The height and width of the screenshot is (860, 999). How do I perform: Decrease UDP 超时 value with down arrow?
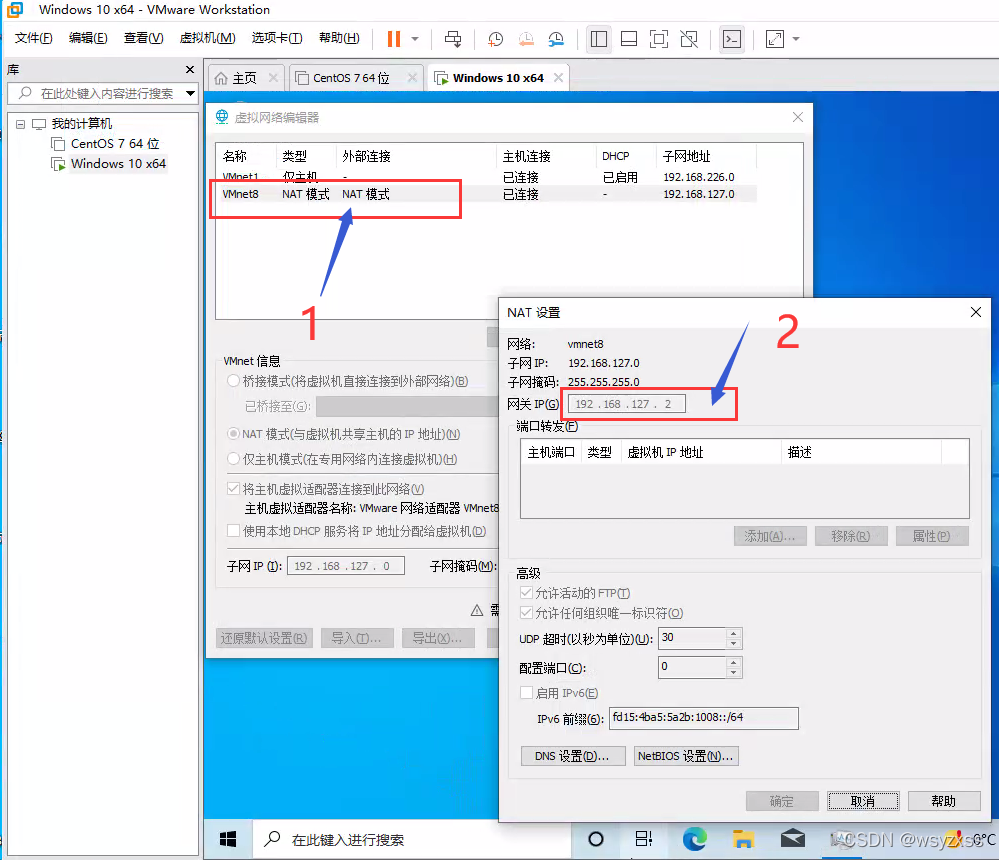pos(734,643)
